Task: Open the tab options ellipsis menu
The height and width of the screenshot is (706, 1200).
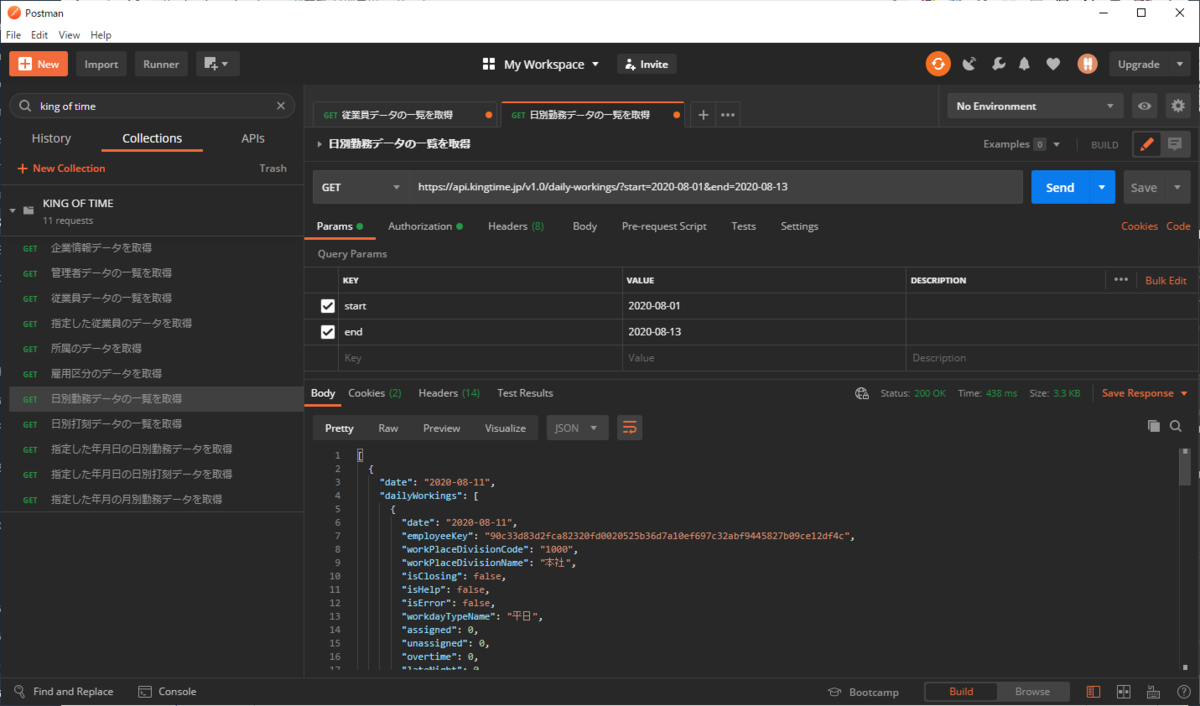Action: click(729, 115)
